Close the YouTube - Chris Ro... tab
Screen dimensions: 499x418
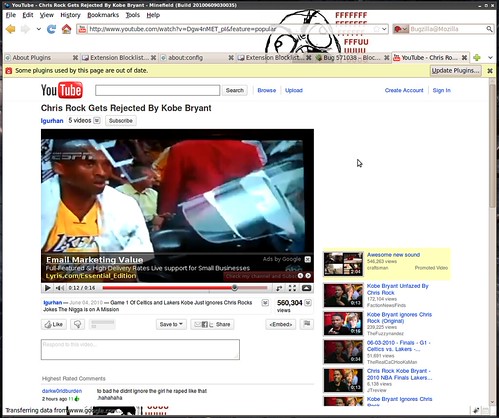[464, 58]
